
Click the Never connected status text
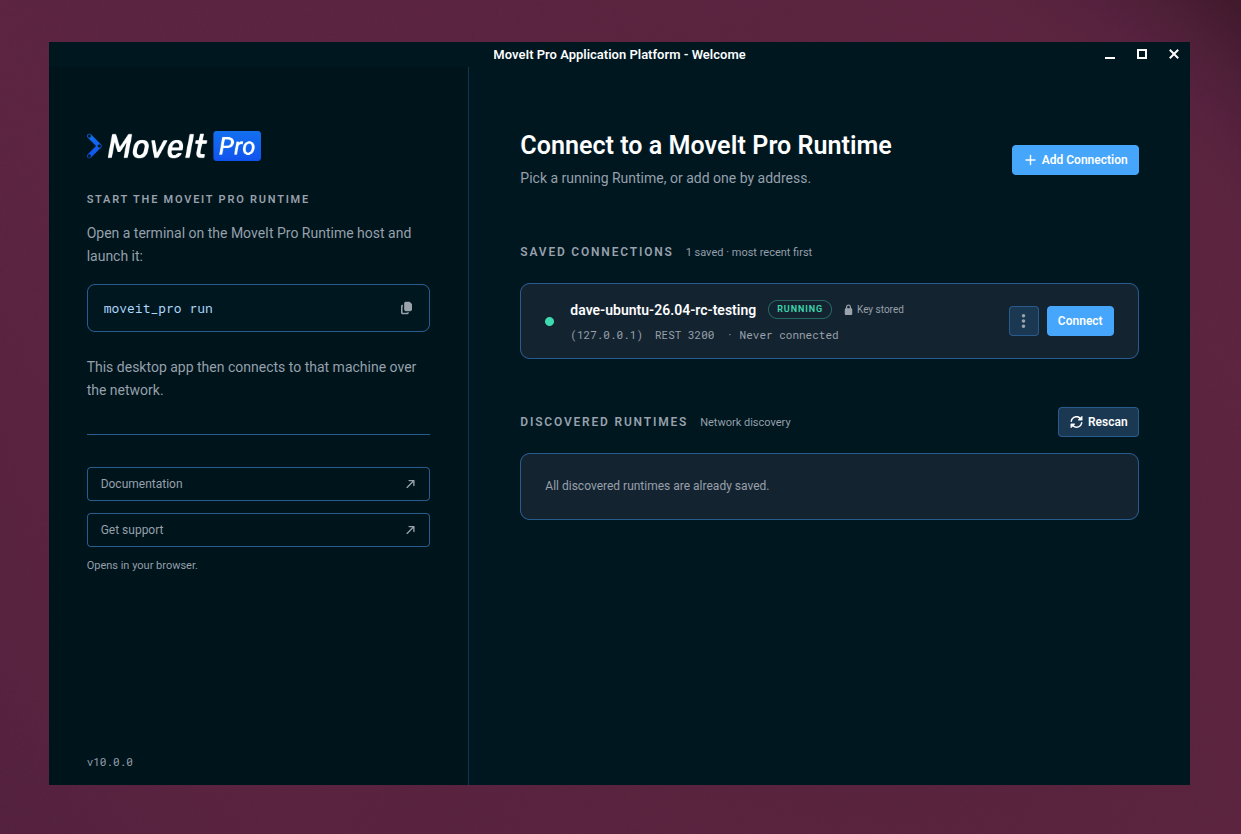pos(789,335)
